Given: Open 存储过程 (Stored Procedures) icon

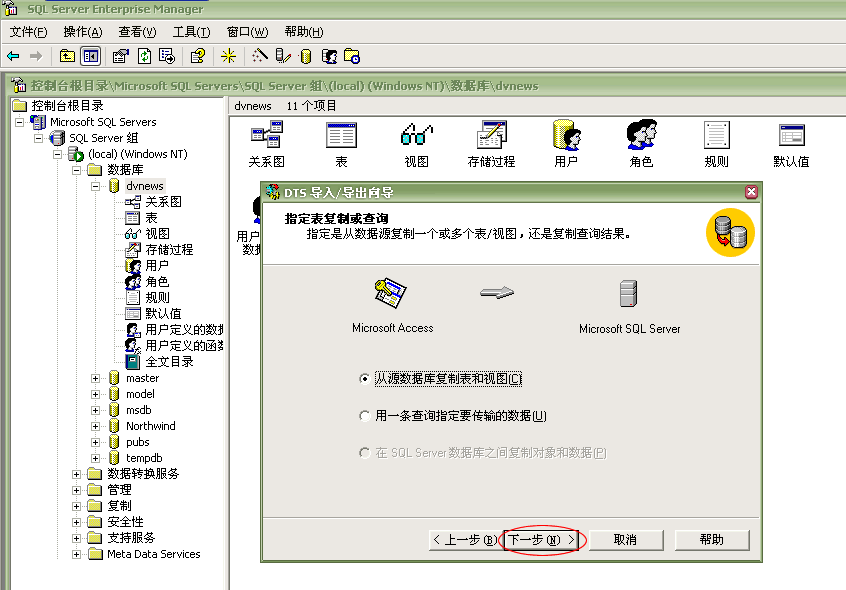Looking at the screenshot, I should 491,135.
